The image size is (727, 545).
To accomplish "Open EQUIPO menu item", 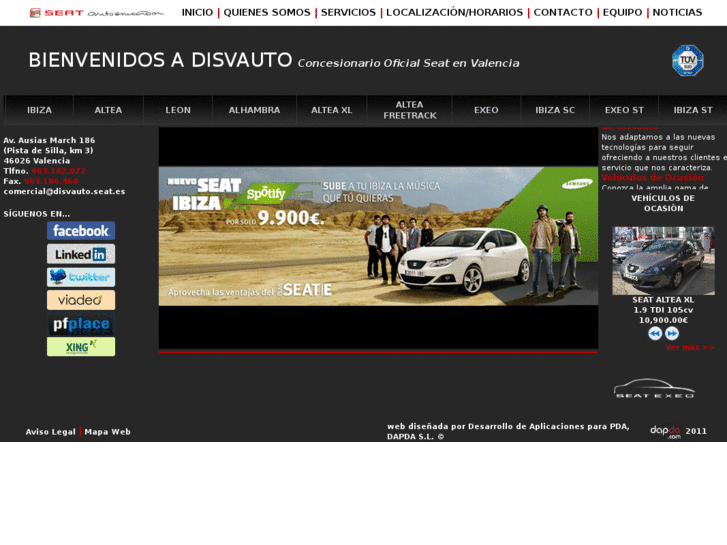I will click(622, 13).
